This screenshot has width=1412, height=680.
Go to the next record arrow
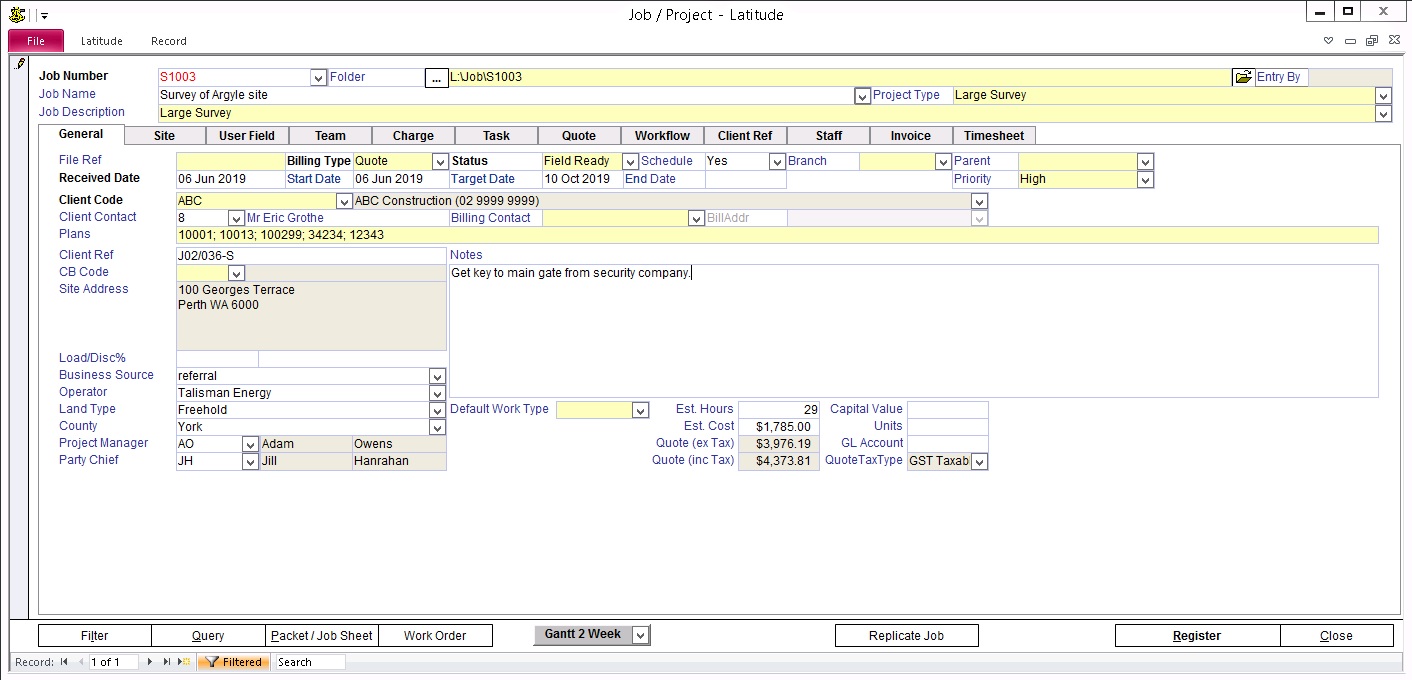[x=151, y=662]
